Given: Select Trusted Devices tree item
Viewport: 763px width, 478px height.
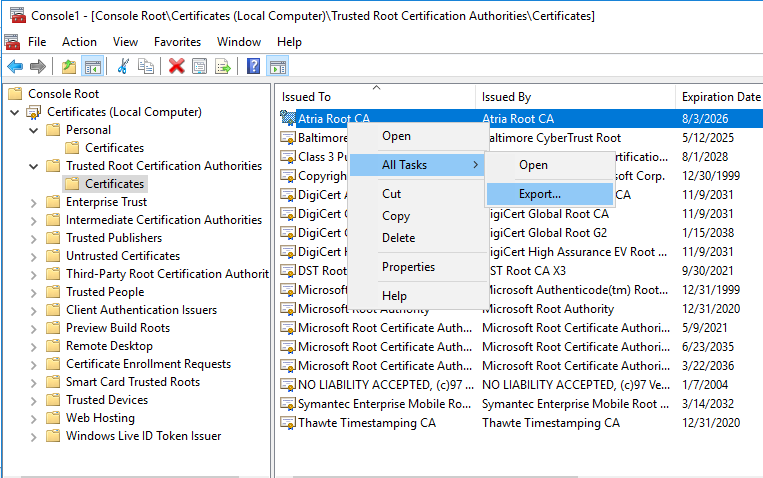Looking at the screenshot, I should pyautogui.click(x=107, y=400).
